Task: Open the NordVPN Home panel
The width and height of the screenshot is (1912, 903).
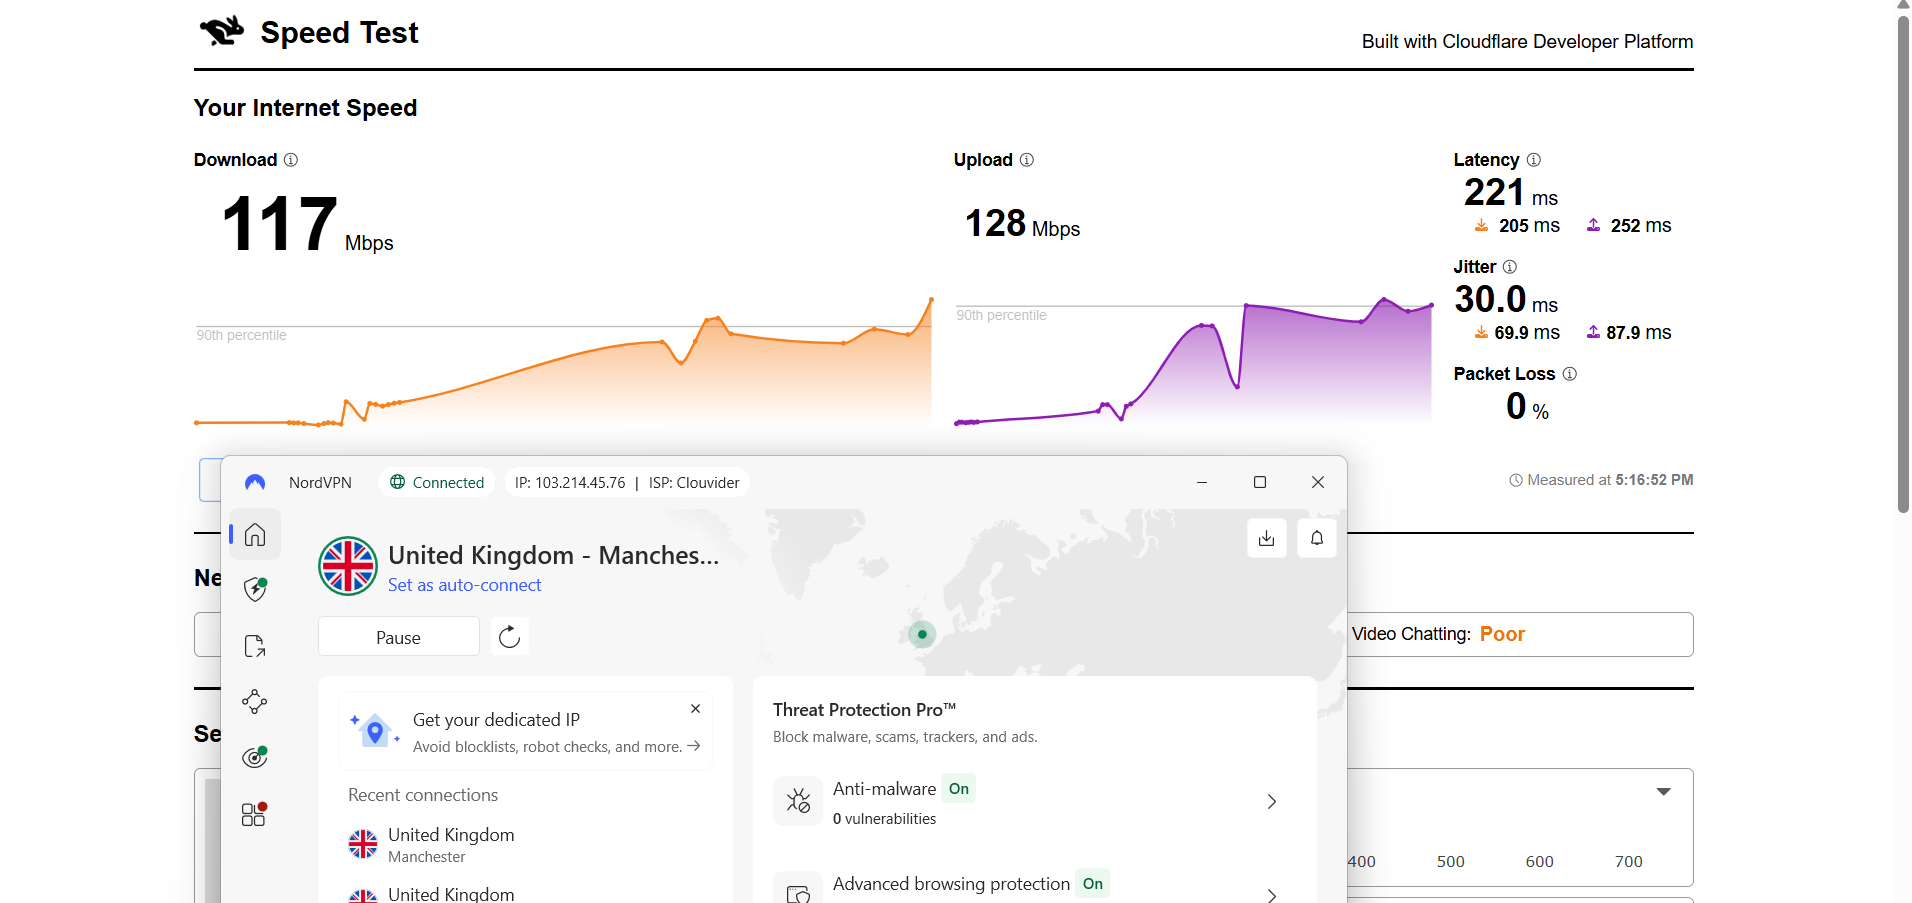Action: [x=254, y=533]
